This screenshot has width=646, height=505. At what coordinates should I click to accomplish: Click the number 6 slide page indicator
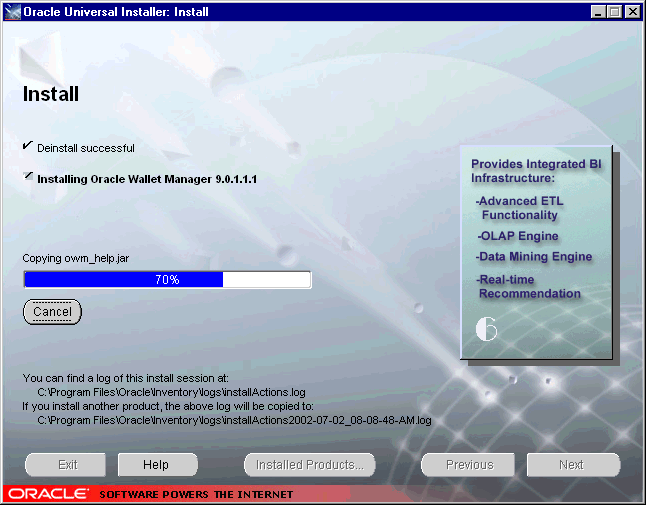pos(487,329)
